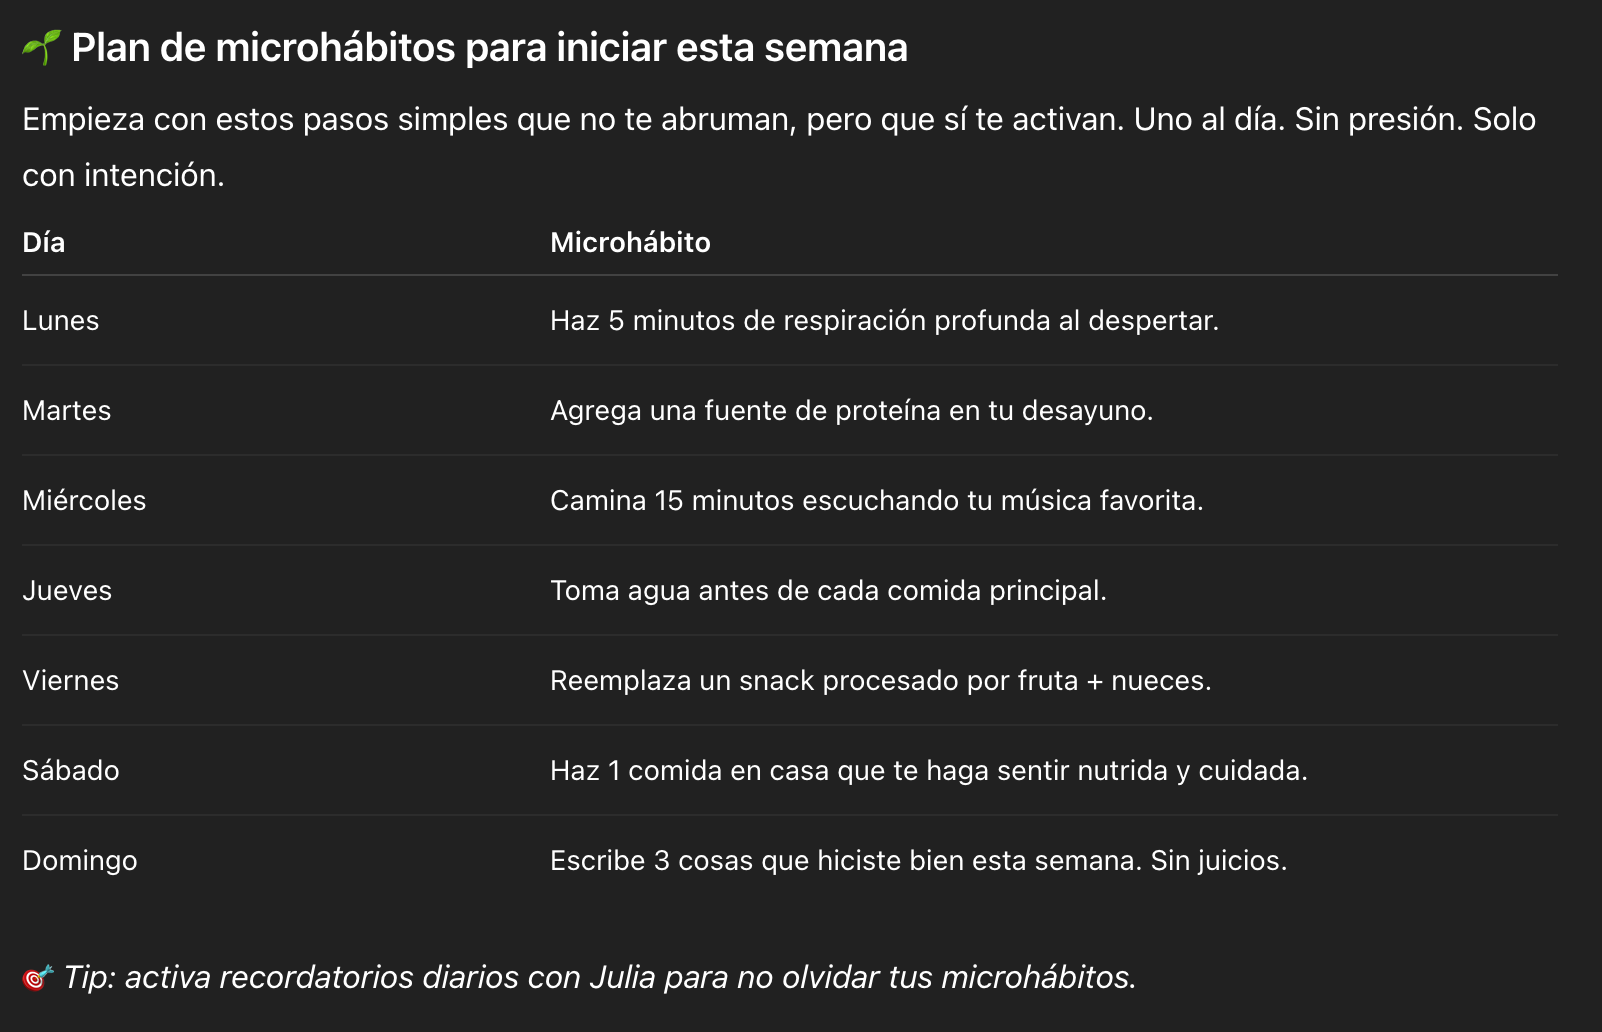Select the 'Microhábito' column header
1602x1032 pixels.
coord(630,242)
